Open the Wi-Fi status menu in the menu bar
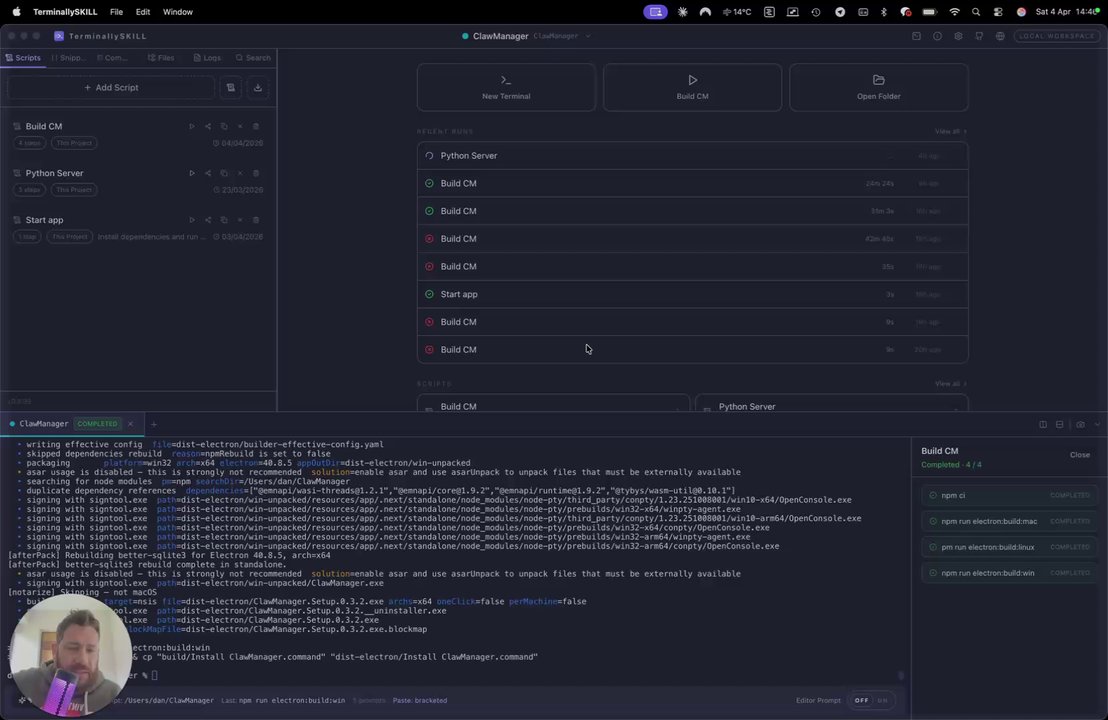 click(x=955, y=12)
